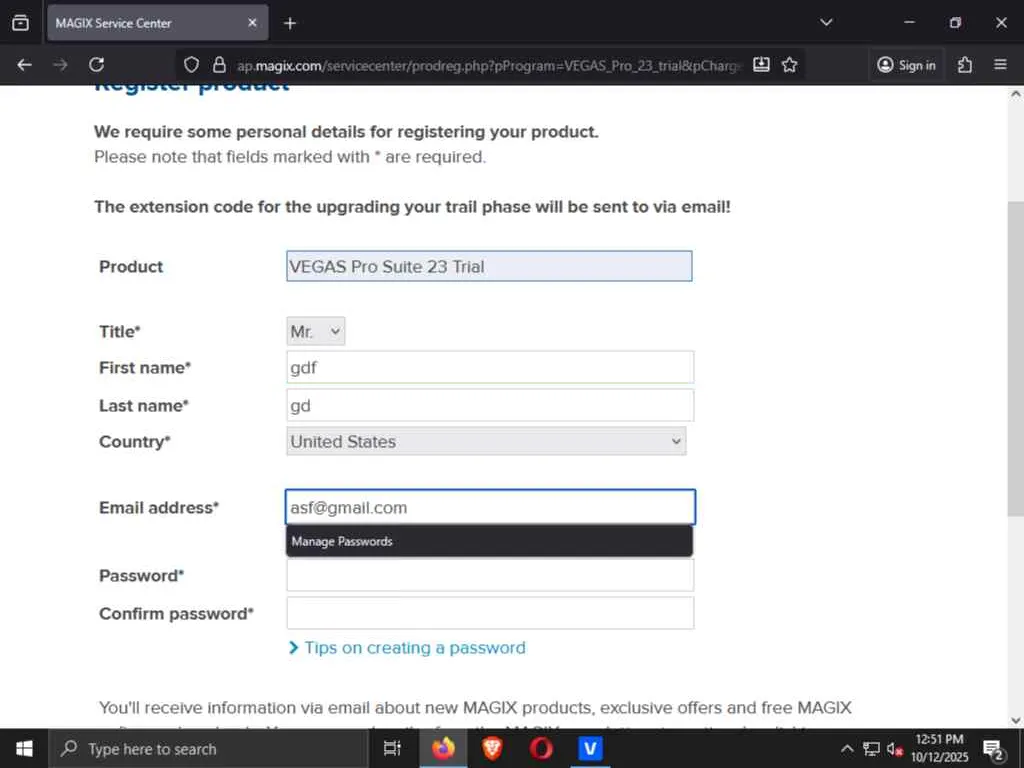Switch to Firefox in the taskbar

coord(443,748)
